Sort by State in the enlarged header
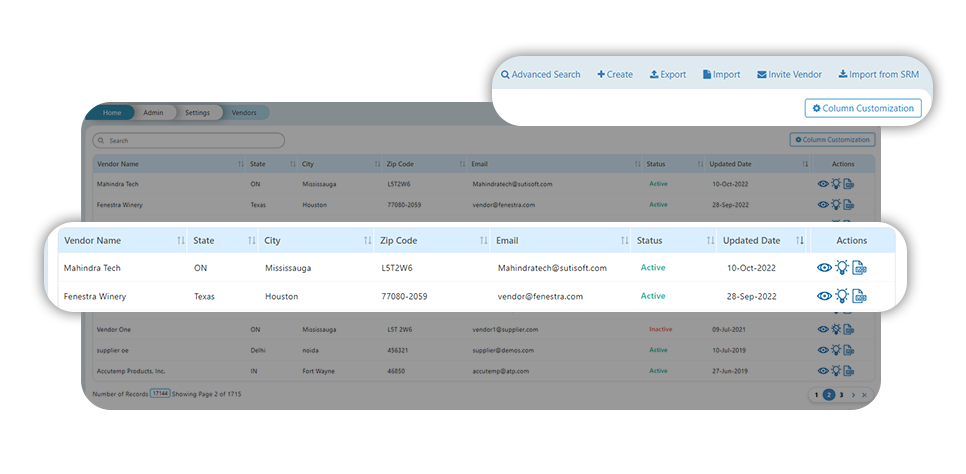Screen dimensions: 966x474 [x=251, y=240]
